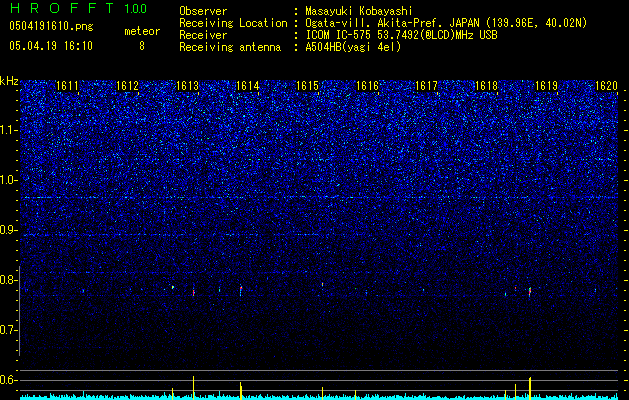Click the ICOM IC-575 receiver text
Image resolution: width=629 pixels, height=400 pixels.
[x=401, y=35]
